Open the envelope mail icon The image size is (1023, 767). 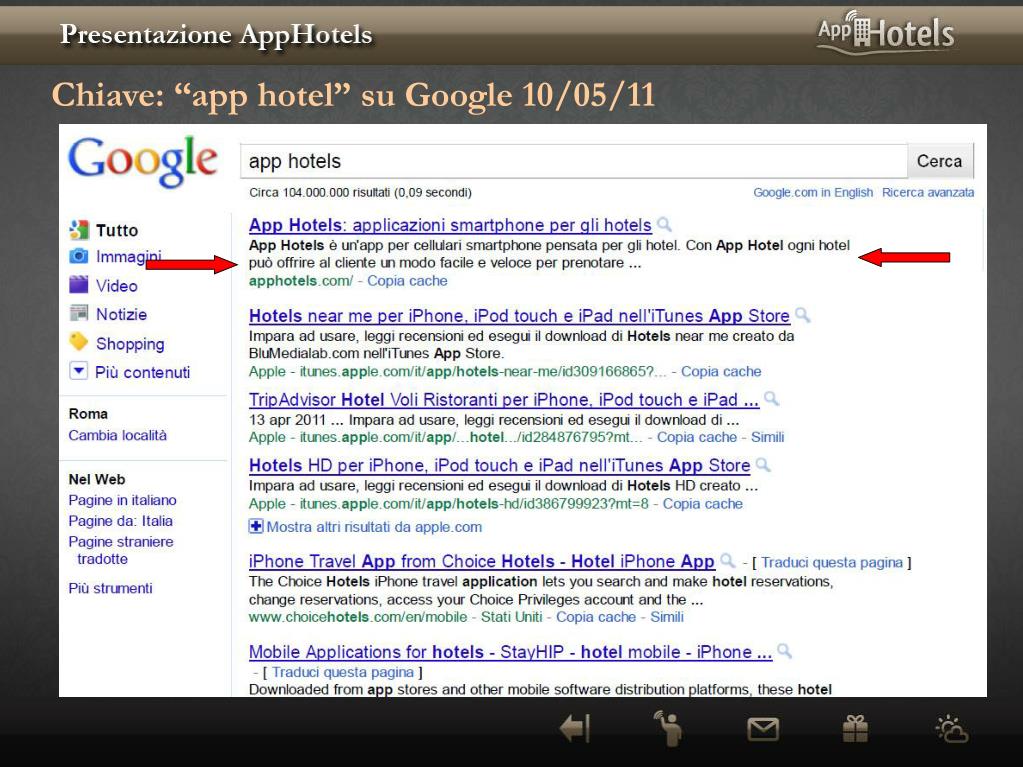[x=763, y=729]
